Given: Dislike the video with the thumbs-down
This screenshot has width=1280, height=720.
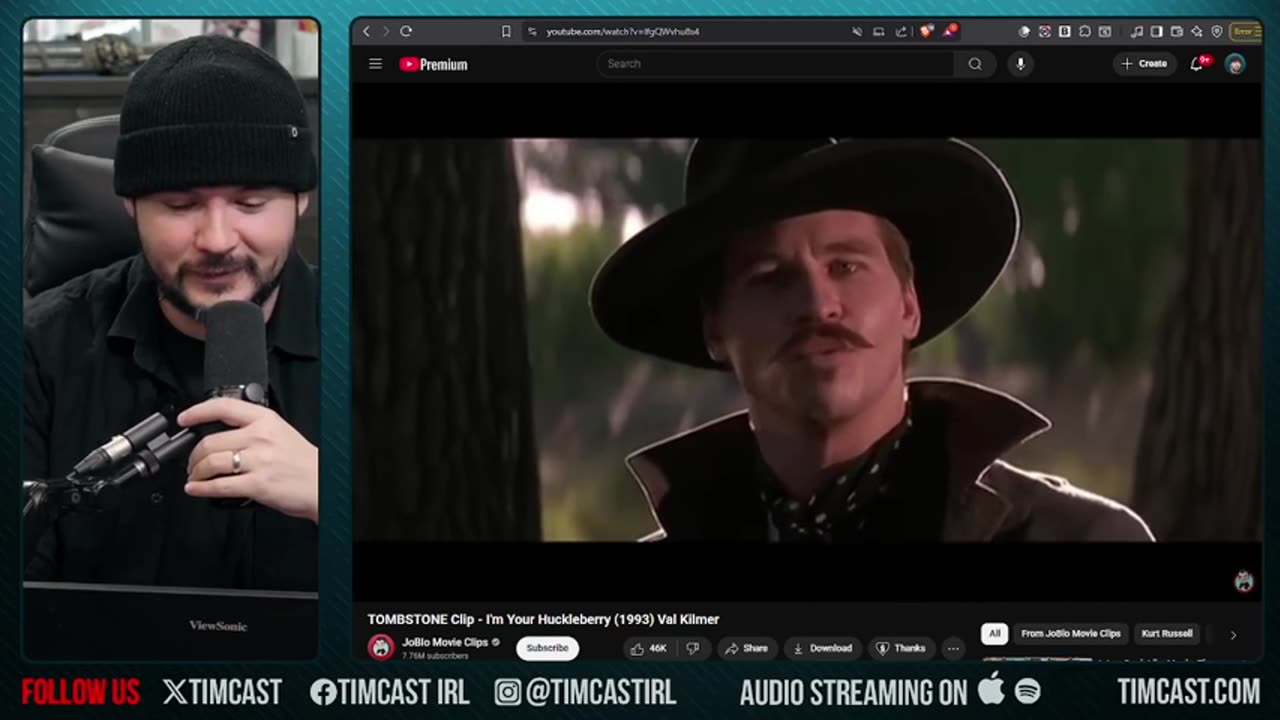Looking at the screenshot, I should [x=692, y=648].
